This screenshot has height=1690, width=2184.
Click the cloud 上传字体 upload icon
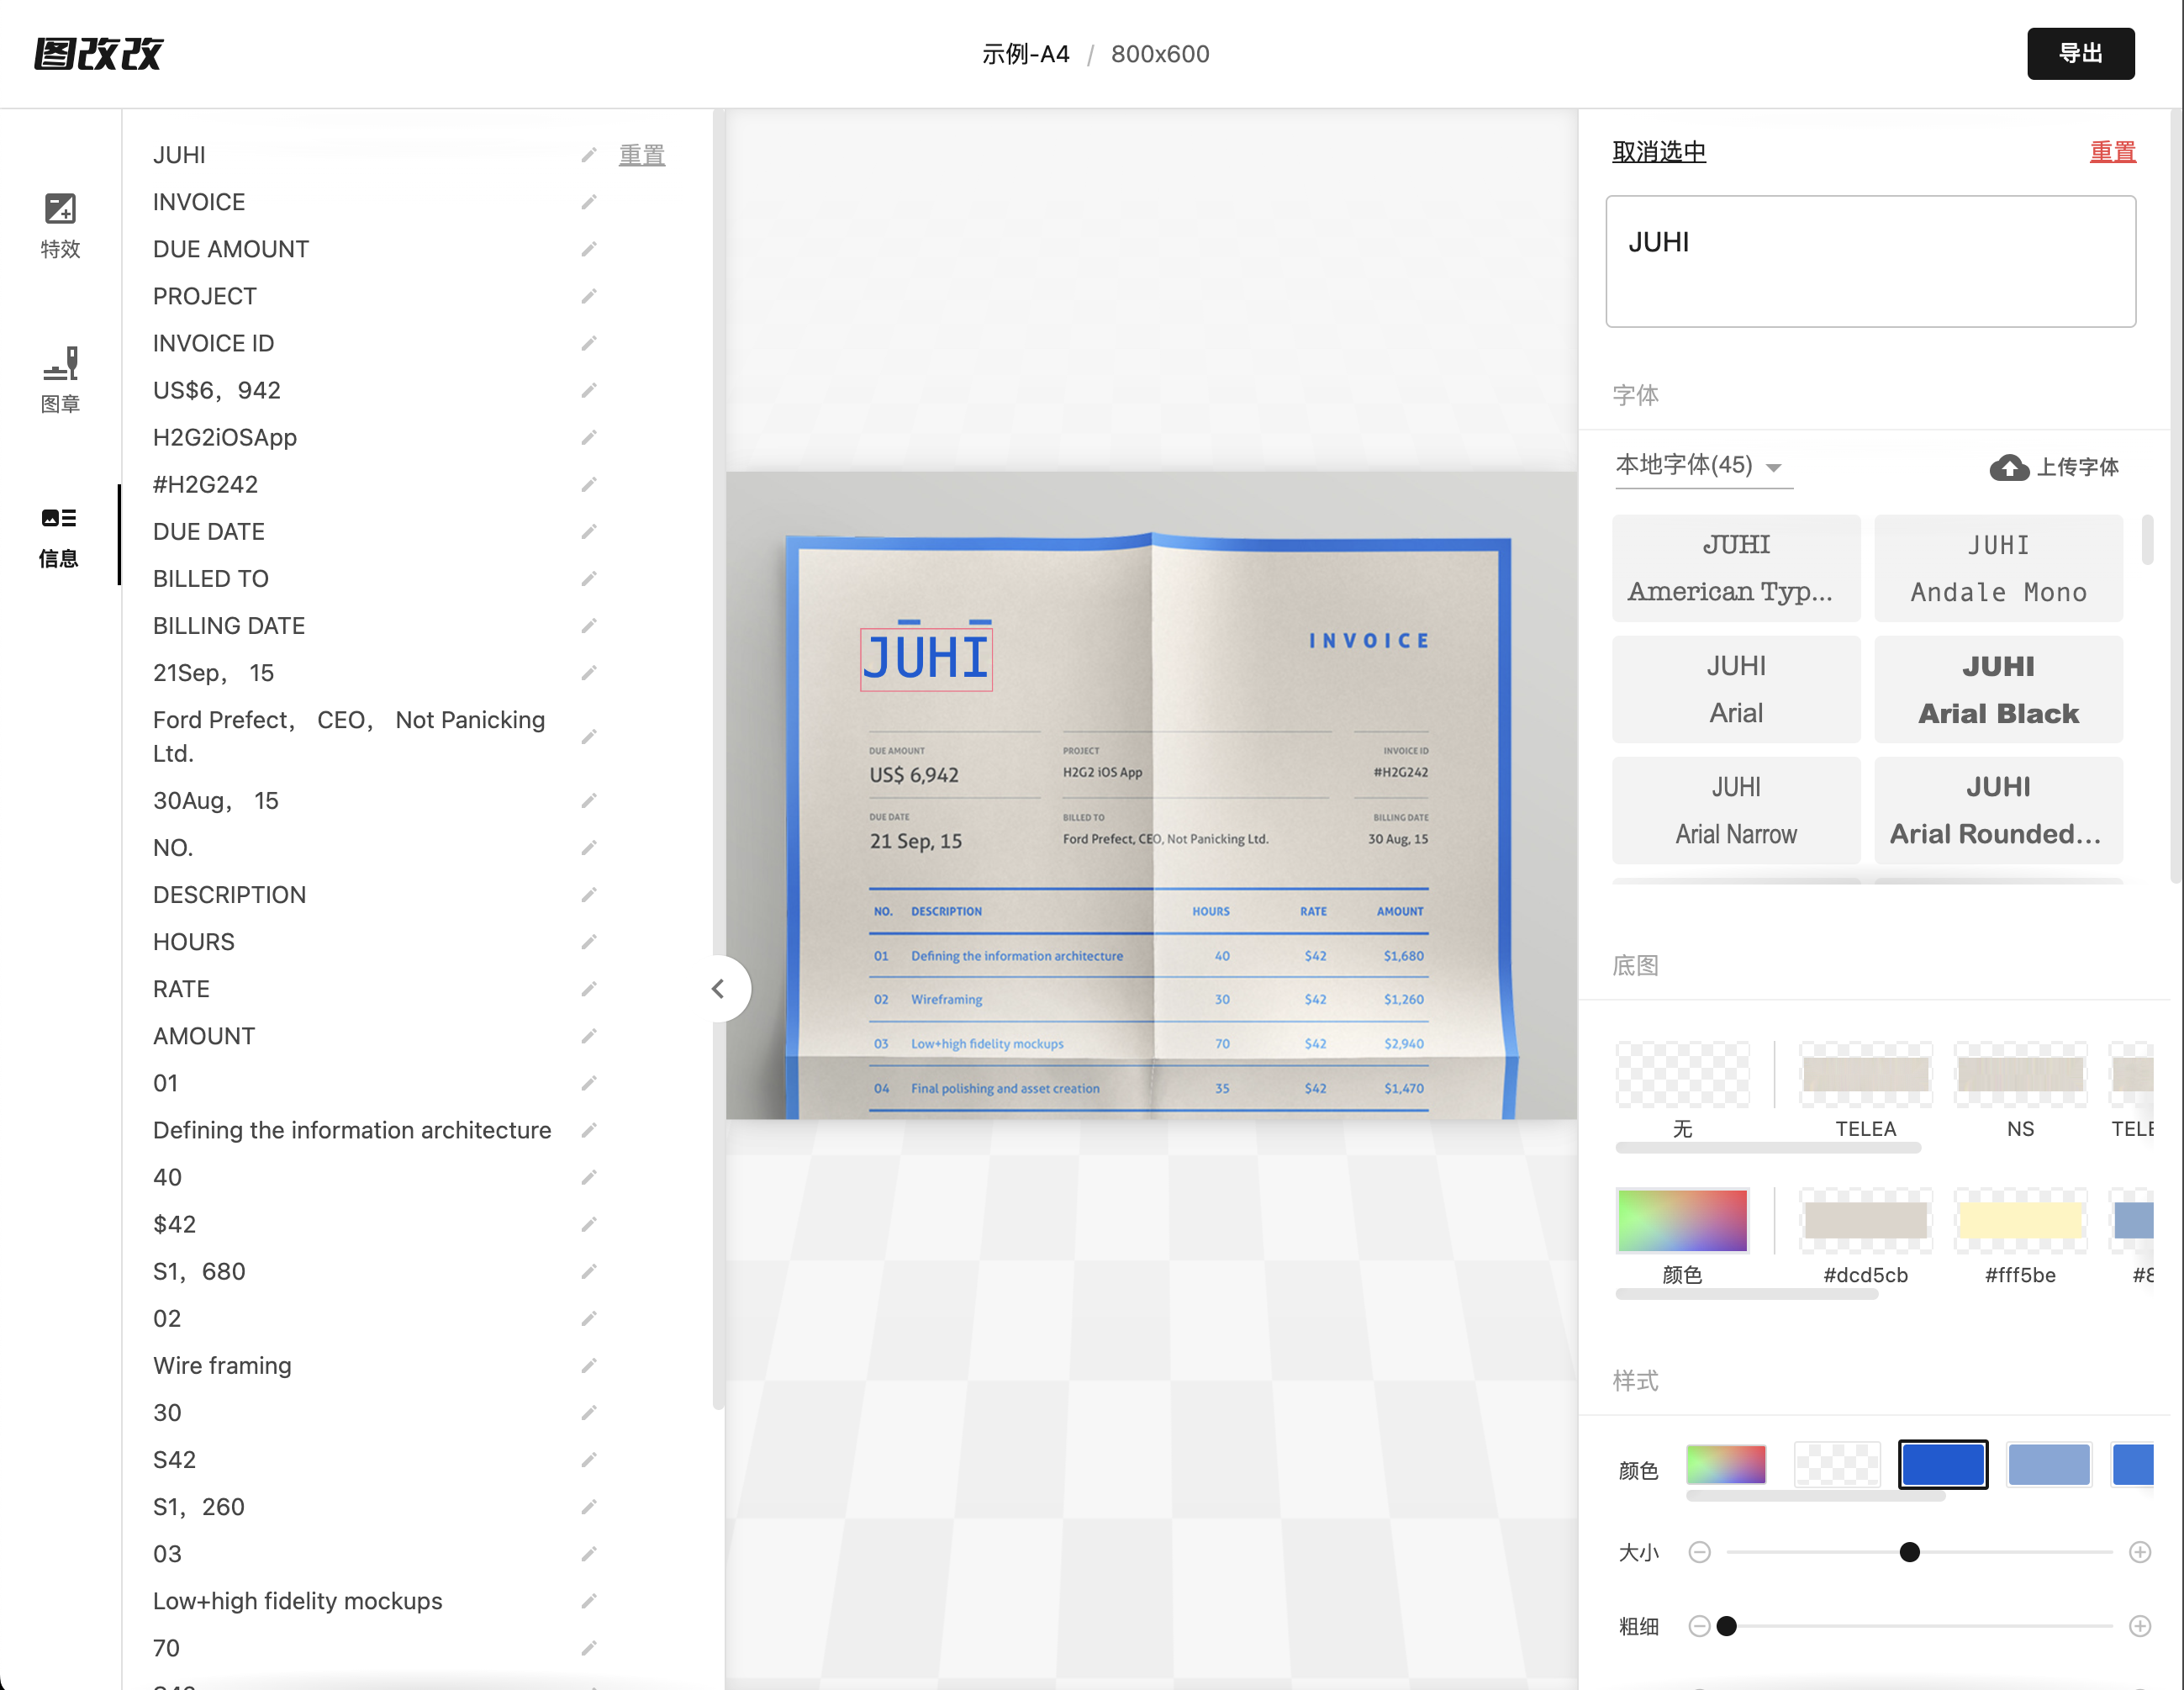click(2008, 467)
